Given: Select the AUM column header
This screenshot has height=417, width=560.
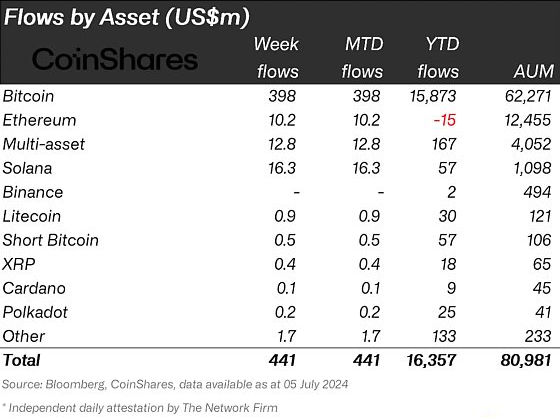Looking at the screenshot, I should 534,71.
